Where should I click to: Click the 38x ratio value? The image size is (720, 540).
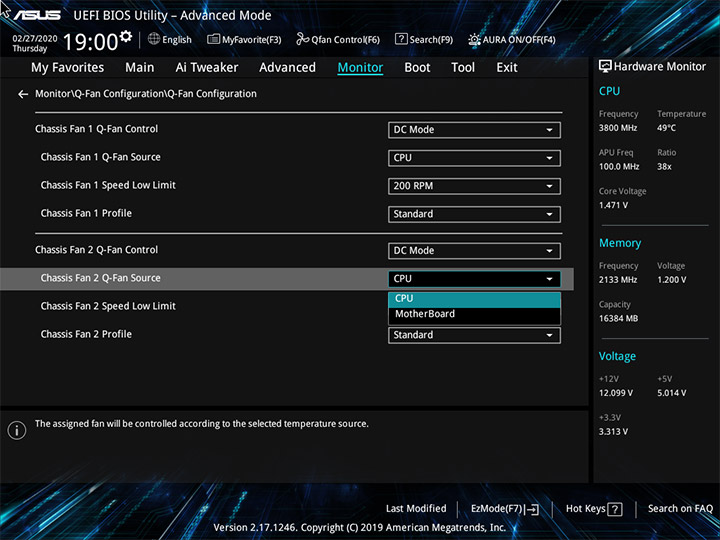(664, 167)
